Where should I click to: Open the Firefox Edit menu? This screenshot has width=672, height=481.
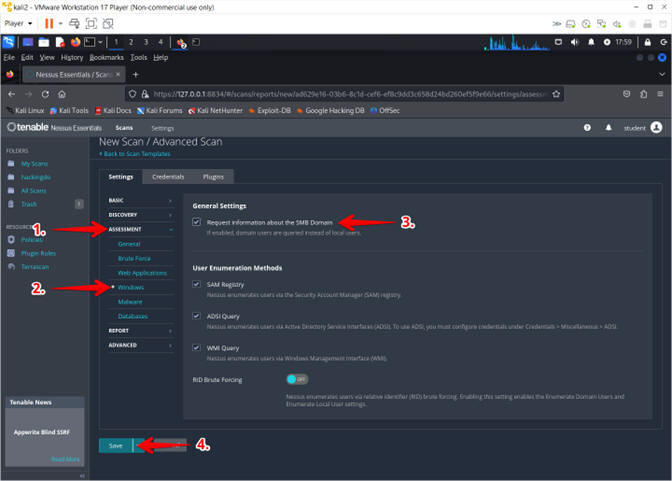(x=27, y=57)
